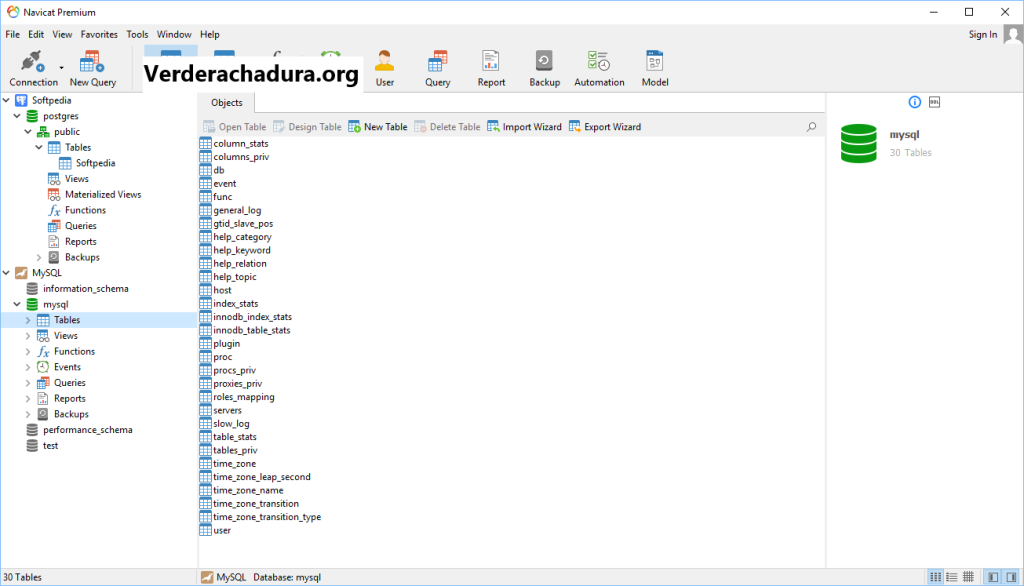Open the Report section in toolbar

point(491,68)
